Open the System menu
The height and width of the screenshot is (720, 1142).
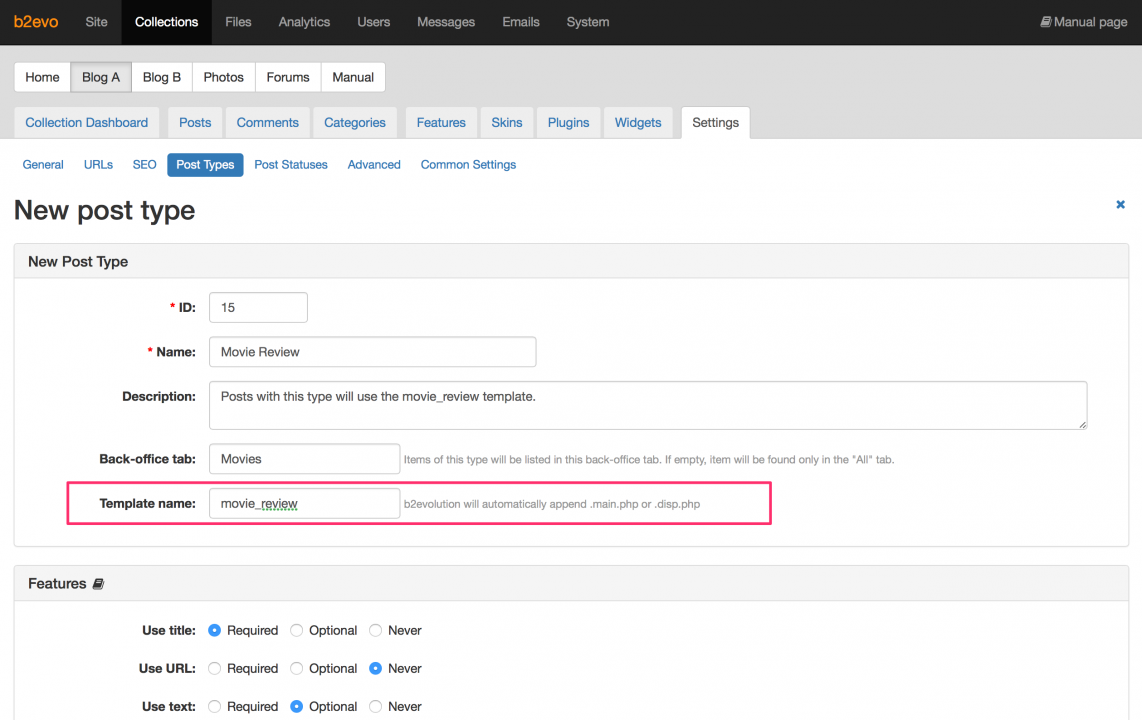point(588,22)
